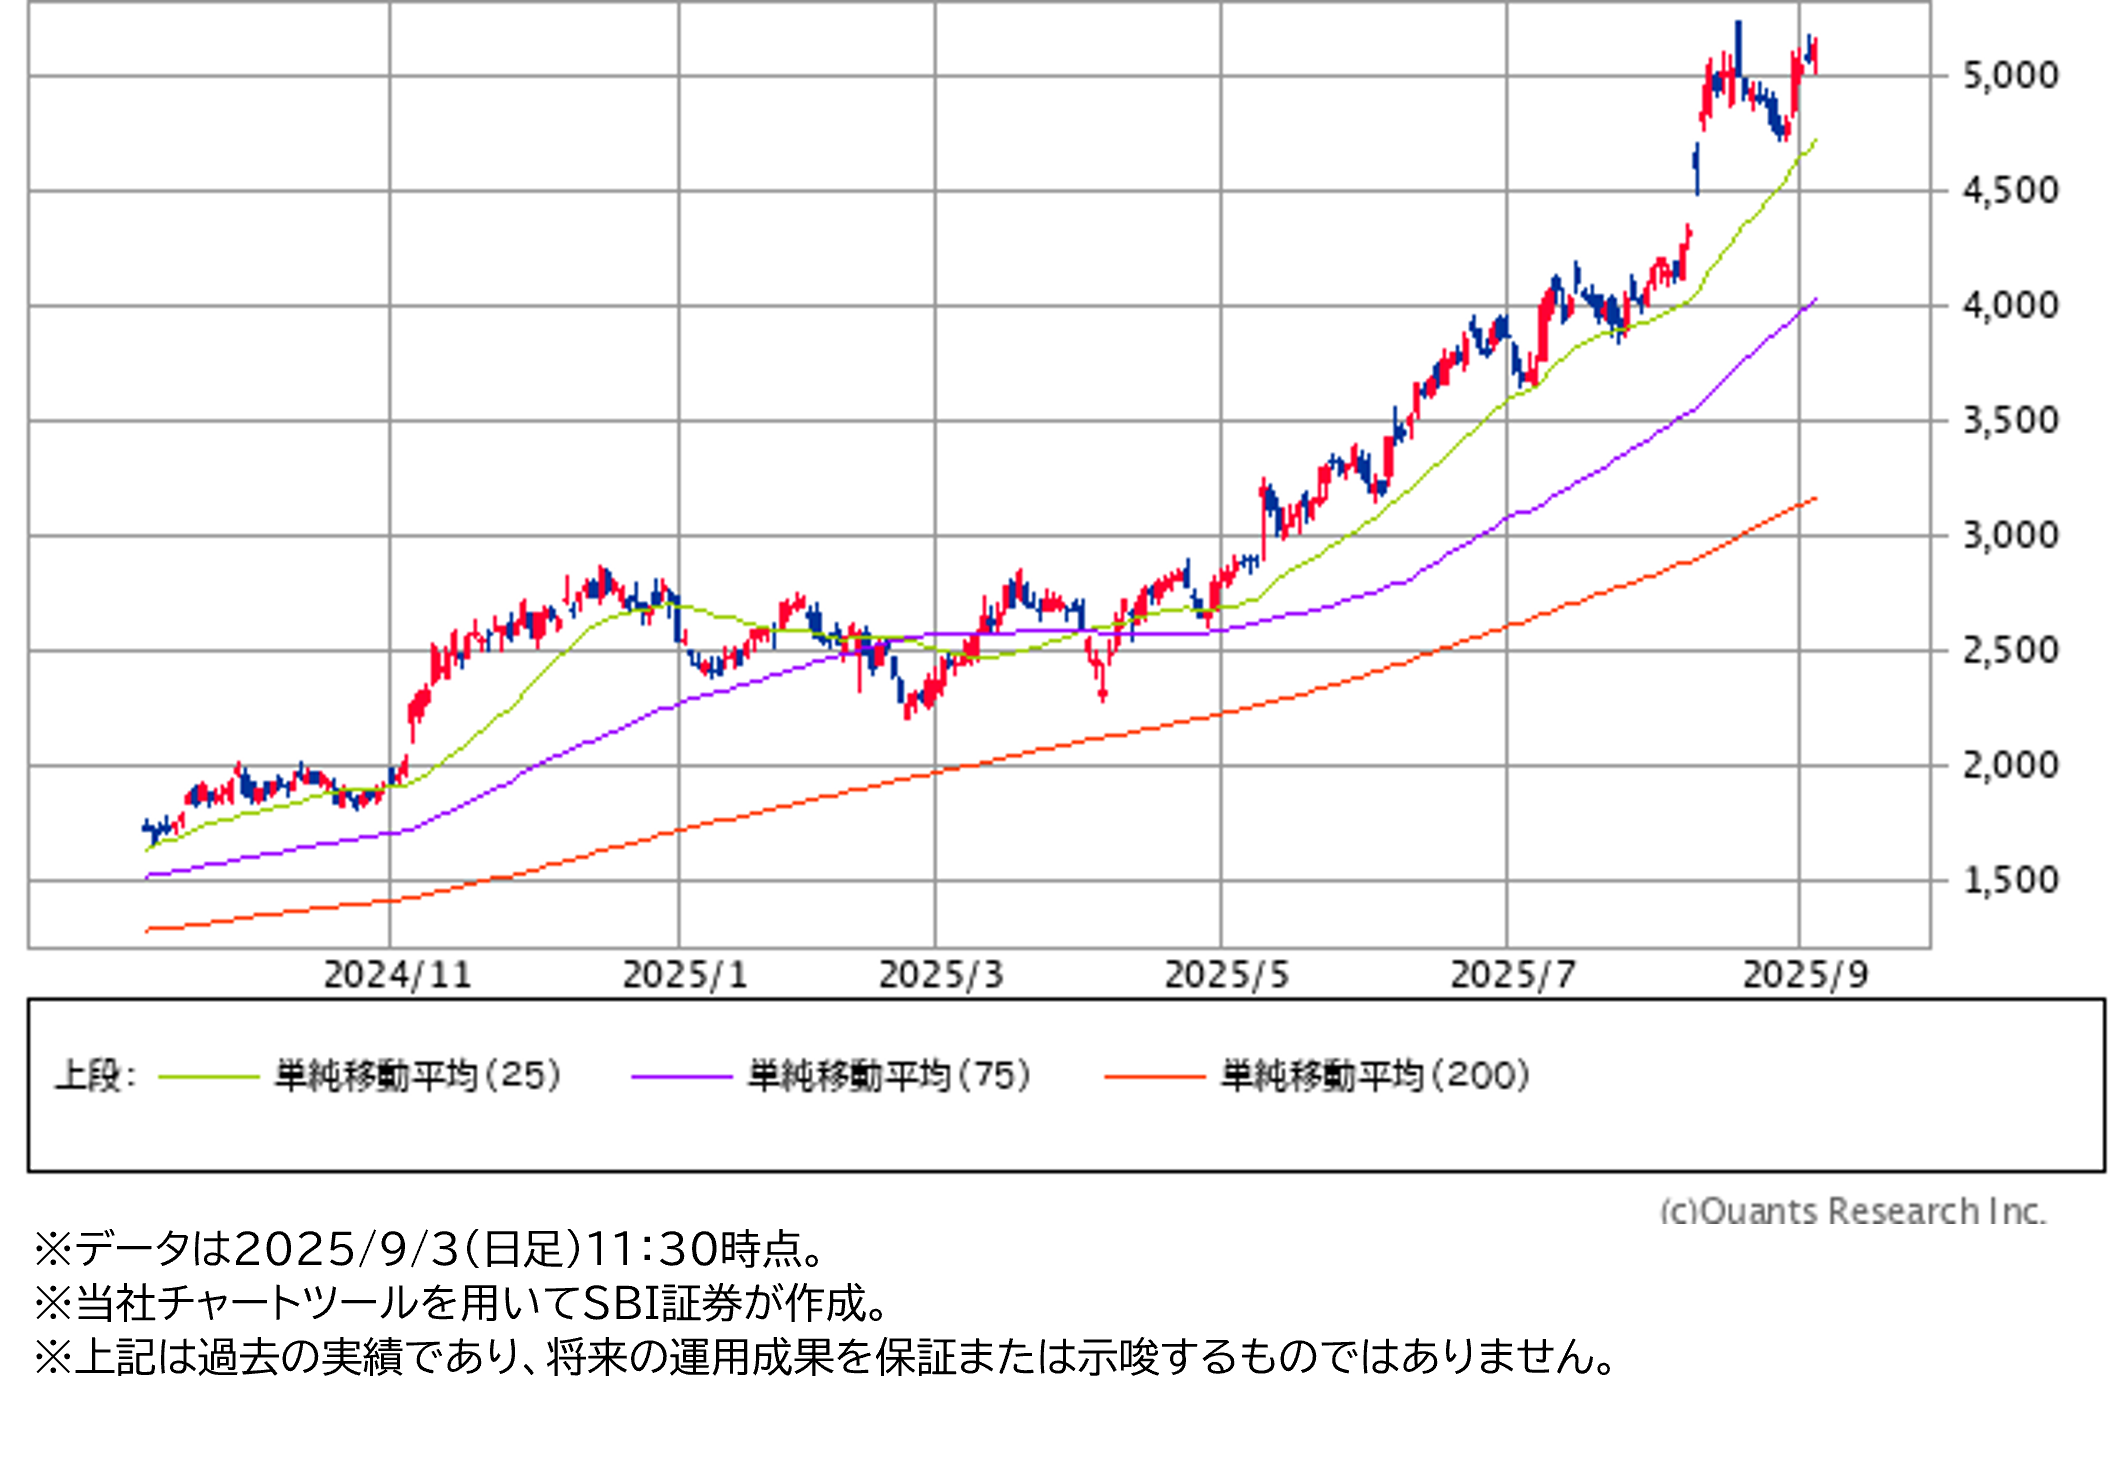Click the green line swatch in legend
The height and width of the screenshot is (1460, 2113).
208,1077
